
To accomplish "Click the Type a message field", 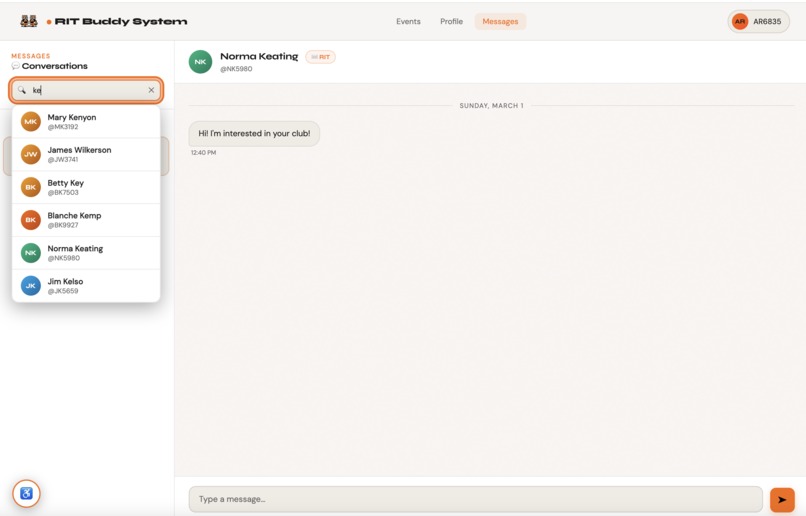I will pos(475,499).
